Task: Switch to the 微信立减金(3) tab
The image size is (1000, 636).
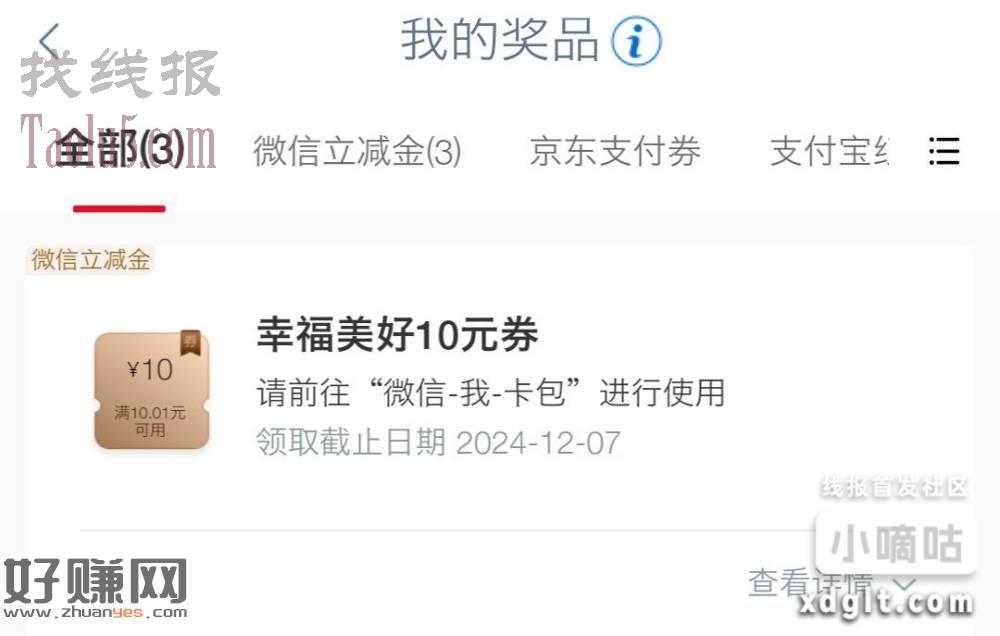Action: (x=357, y=151)
